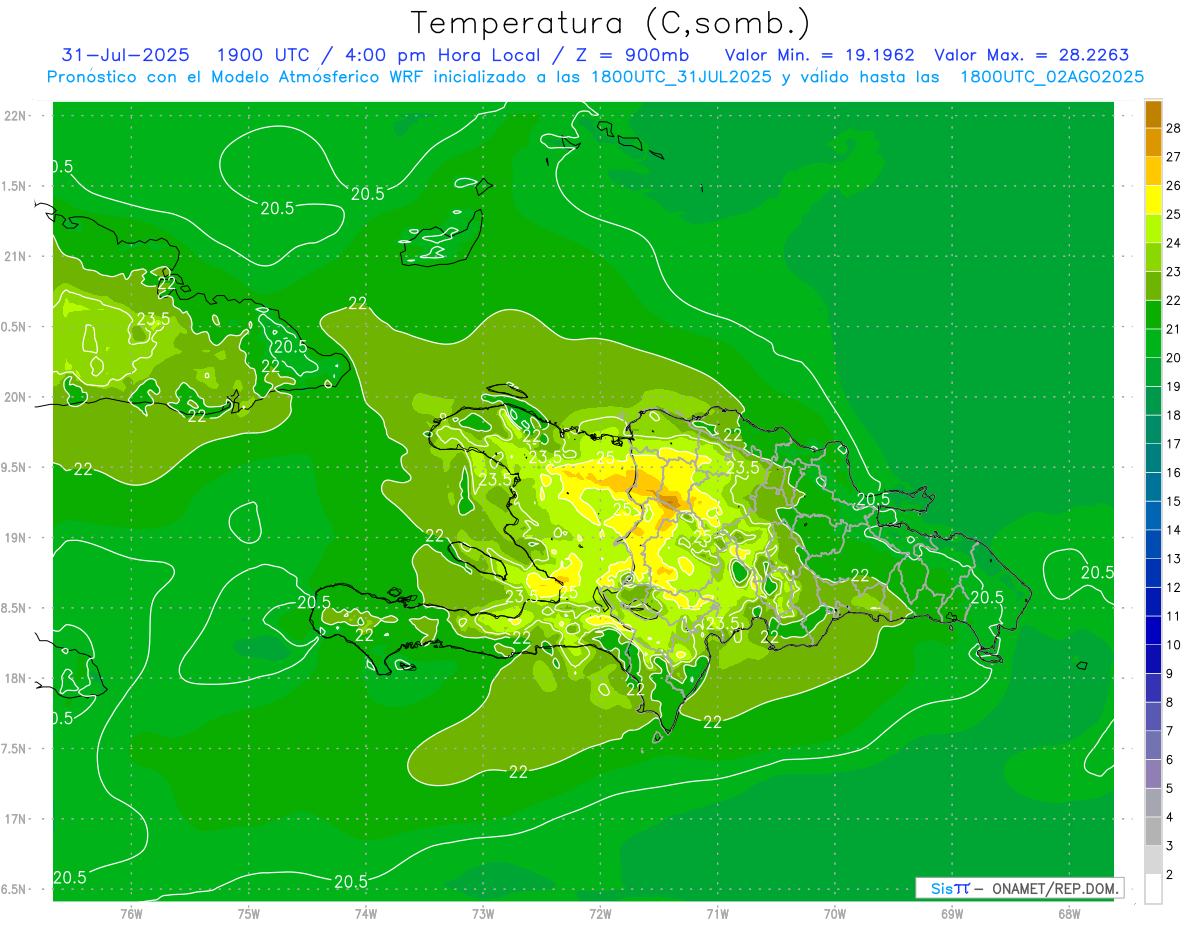Click the '1900 UTC' time label
The image size is (1200, 927).
click(262, 55)
